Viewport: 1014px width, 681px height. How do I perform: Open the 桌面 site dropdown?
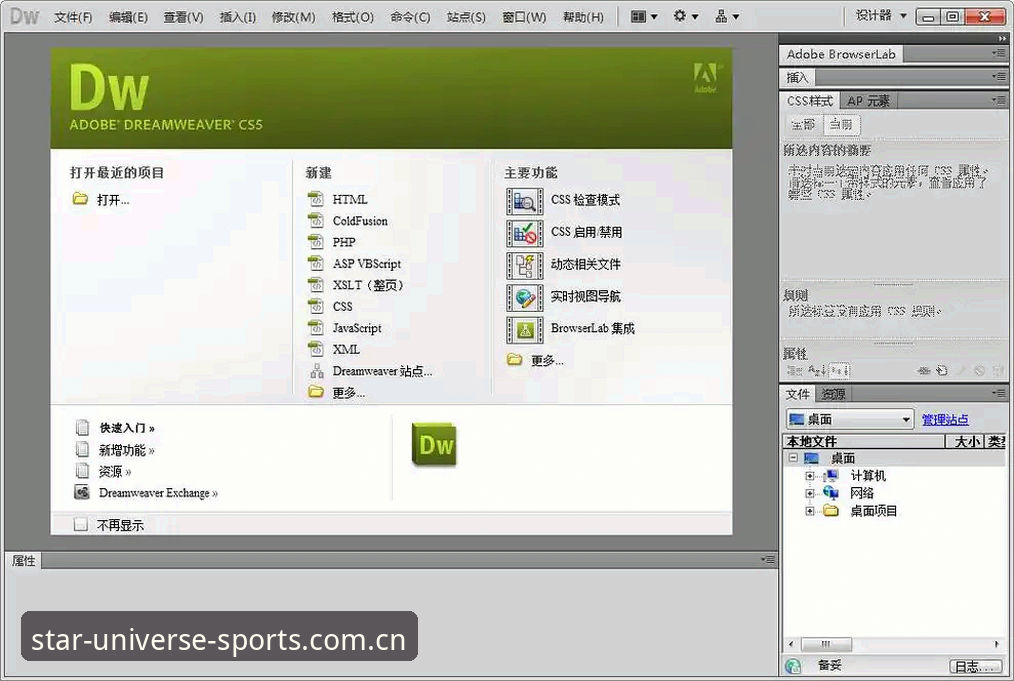click(x=850, y=420)
